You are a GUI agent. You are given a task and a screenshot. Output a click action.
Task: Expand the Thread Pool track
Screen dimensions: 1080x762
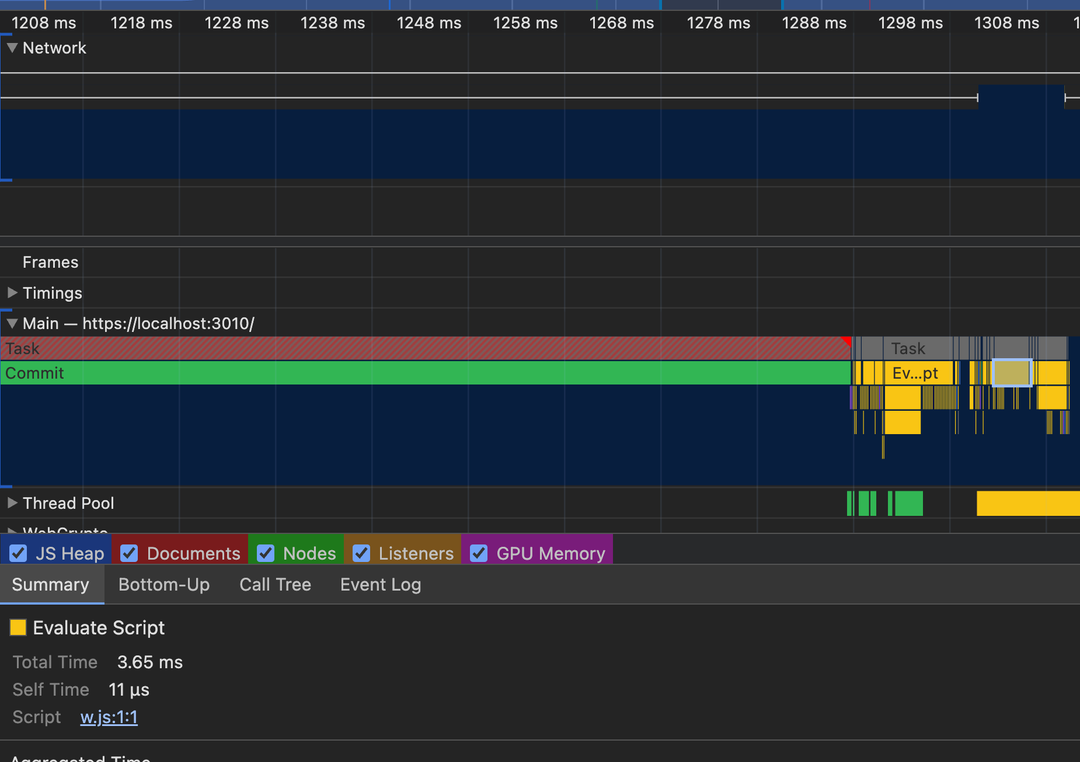[x=12, y=503]
